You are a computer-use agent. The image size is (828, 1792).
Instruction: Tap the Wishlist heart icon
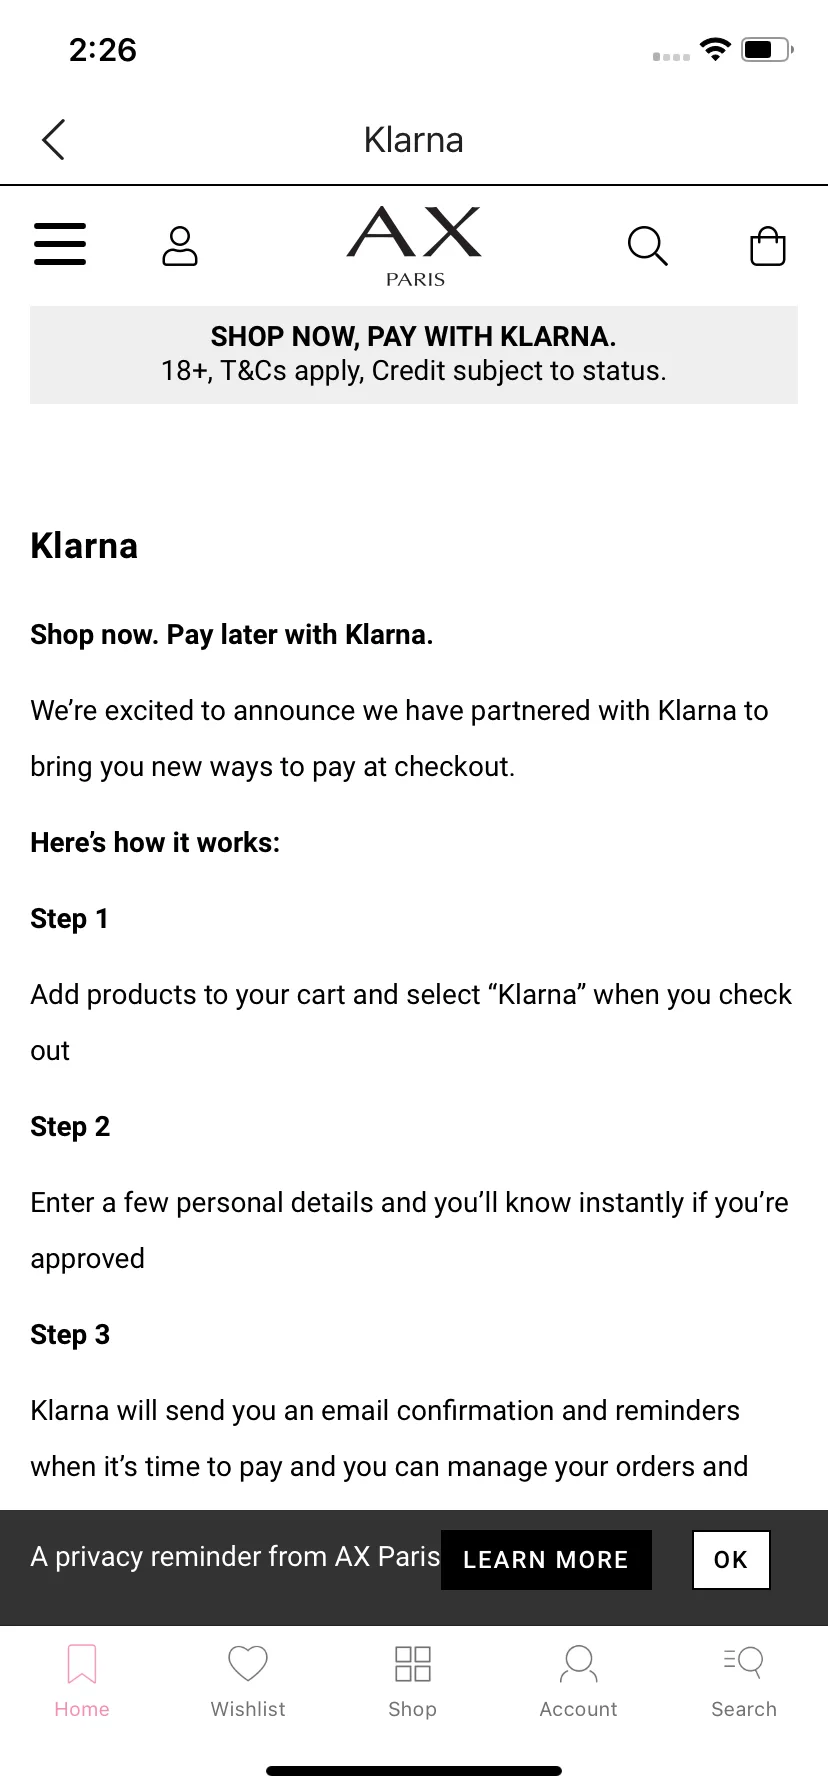248,1664
